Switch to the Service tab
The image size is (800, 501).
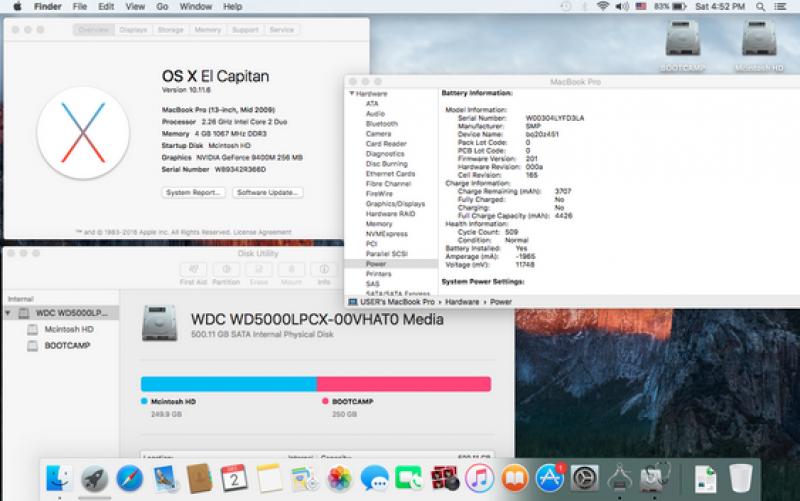pos(282,30)
